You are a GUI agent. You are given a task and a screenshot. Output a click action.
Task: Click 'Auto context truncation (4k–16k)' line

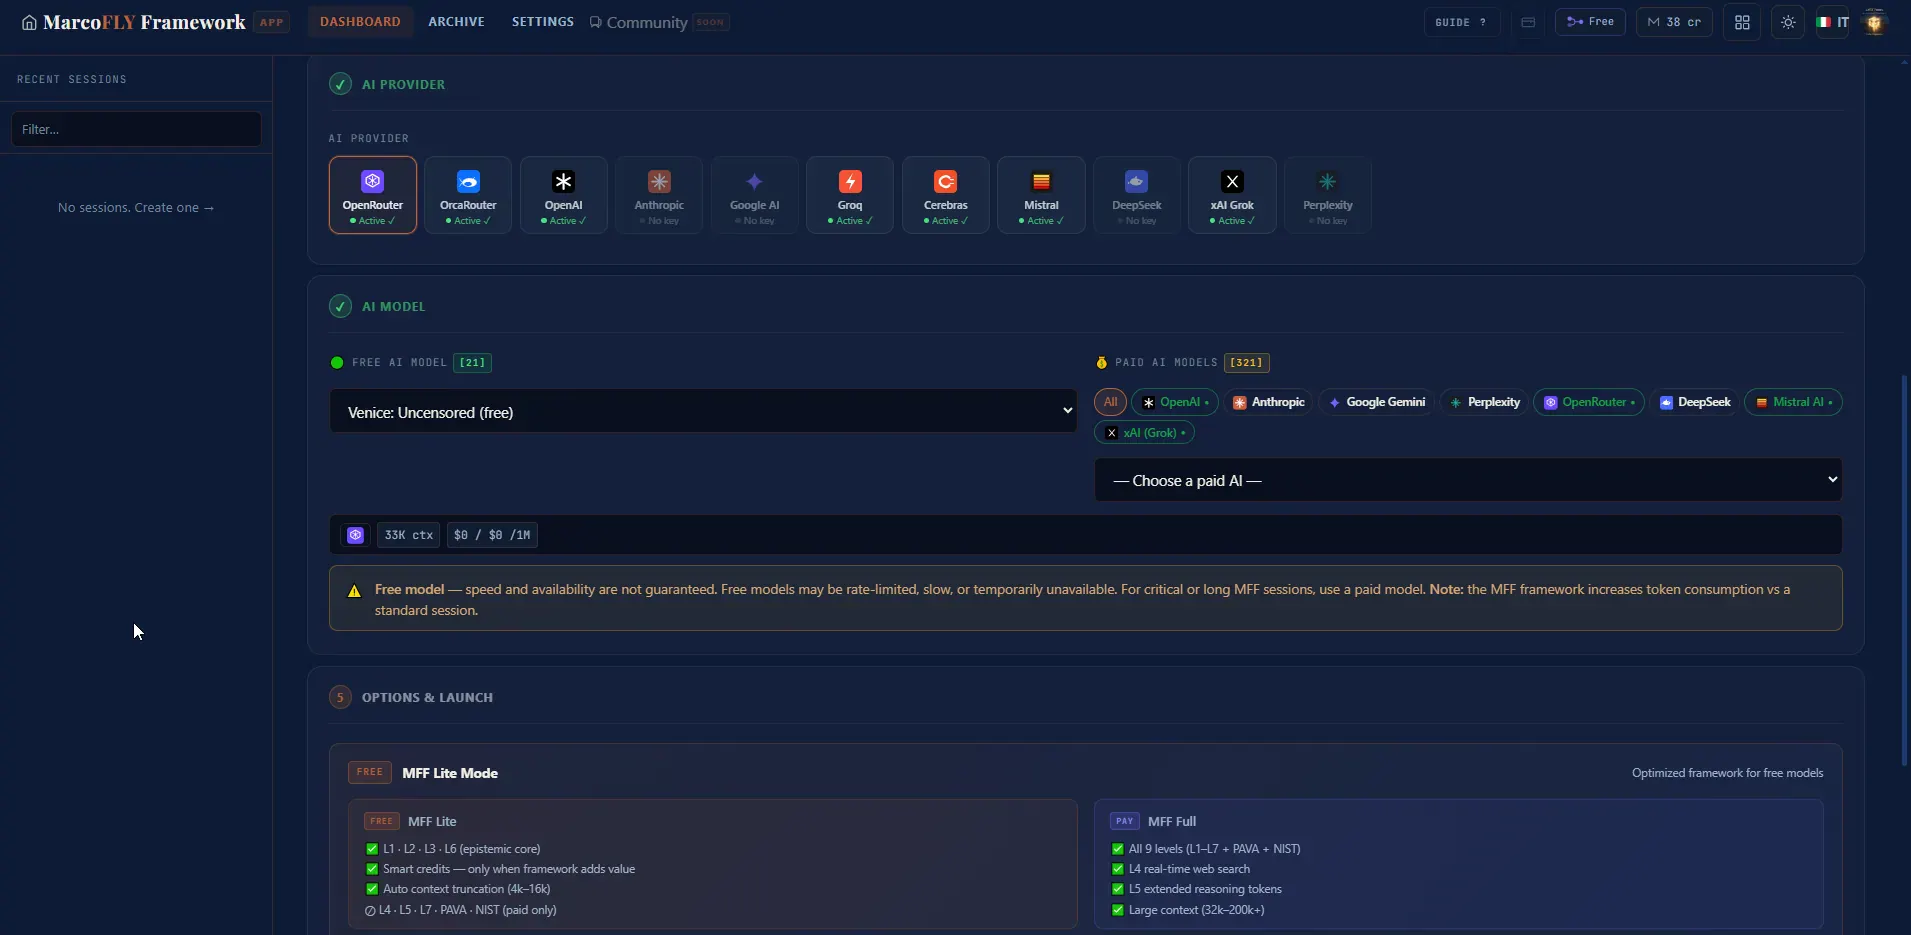[466, 889]
